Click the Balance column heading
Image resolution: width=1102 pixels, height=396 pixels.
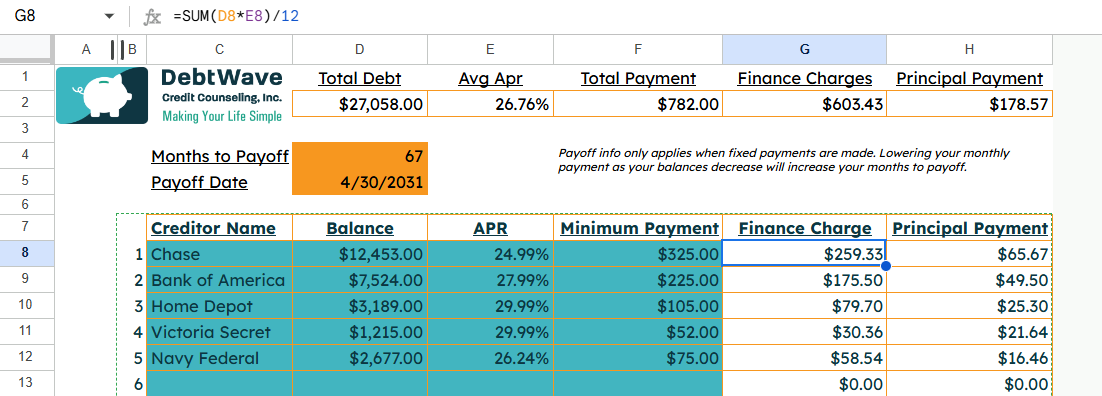(x=359, y=228)
